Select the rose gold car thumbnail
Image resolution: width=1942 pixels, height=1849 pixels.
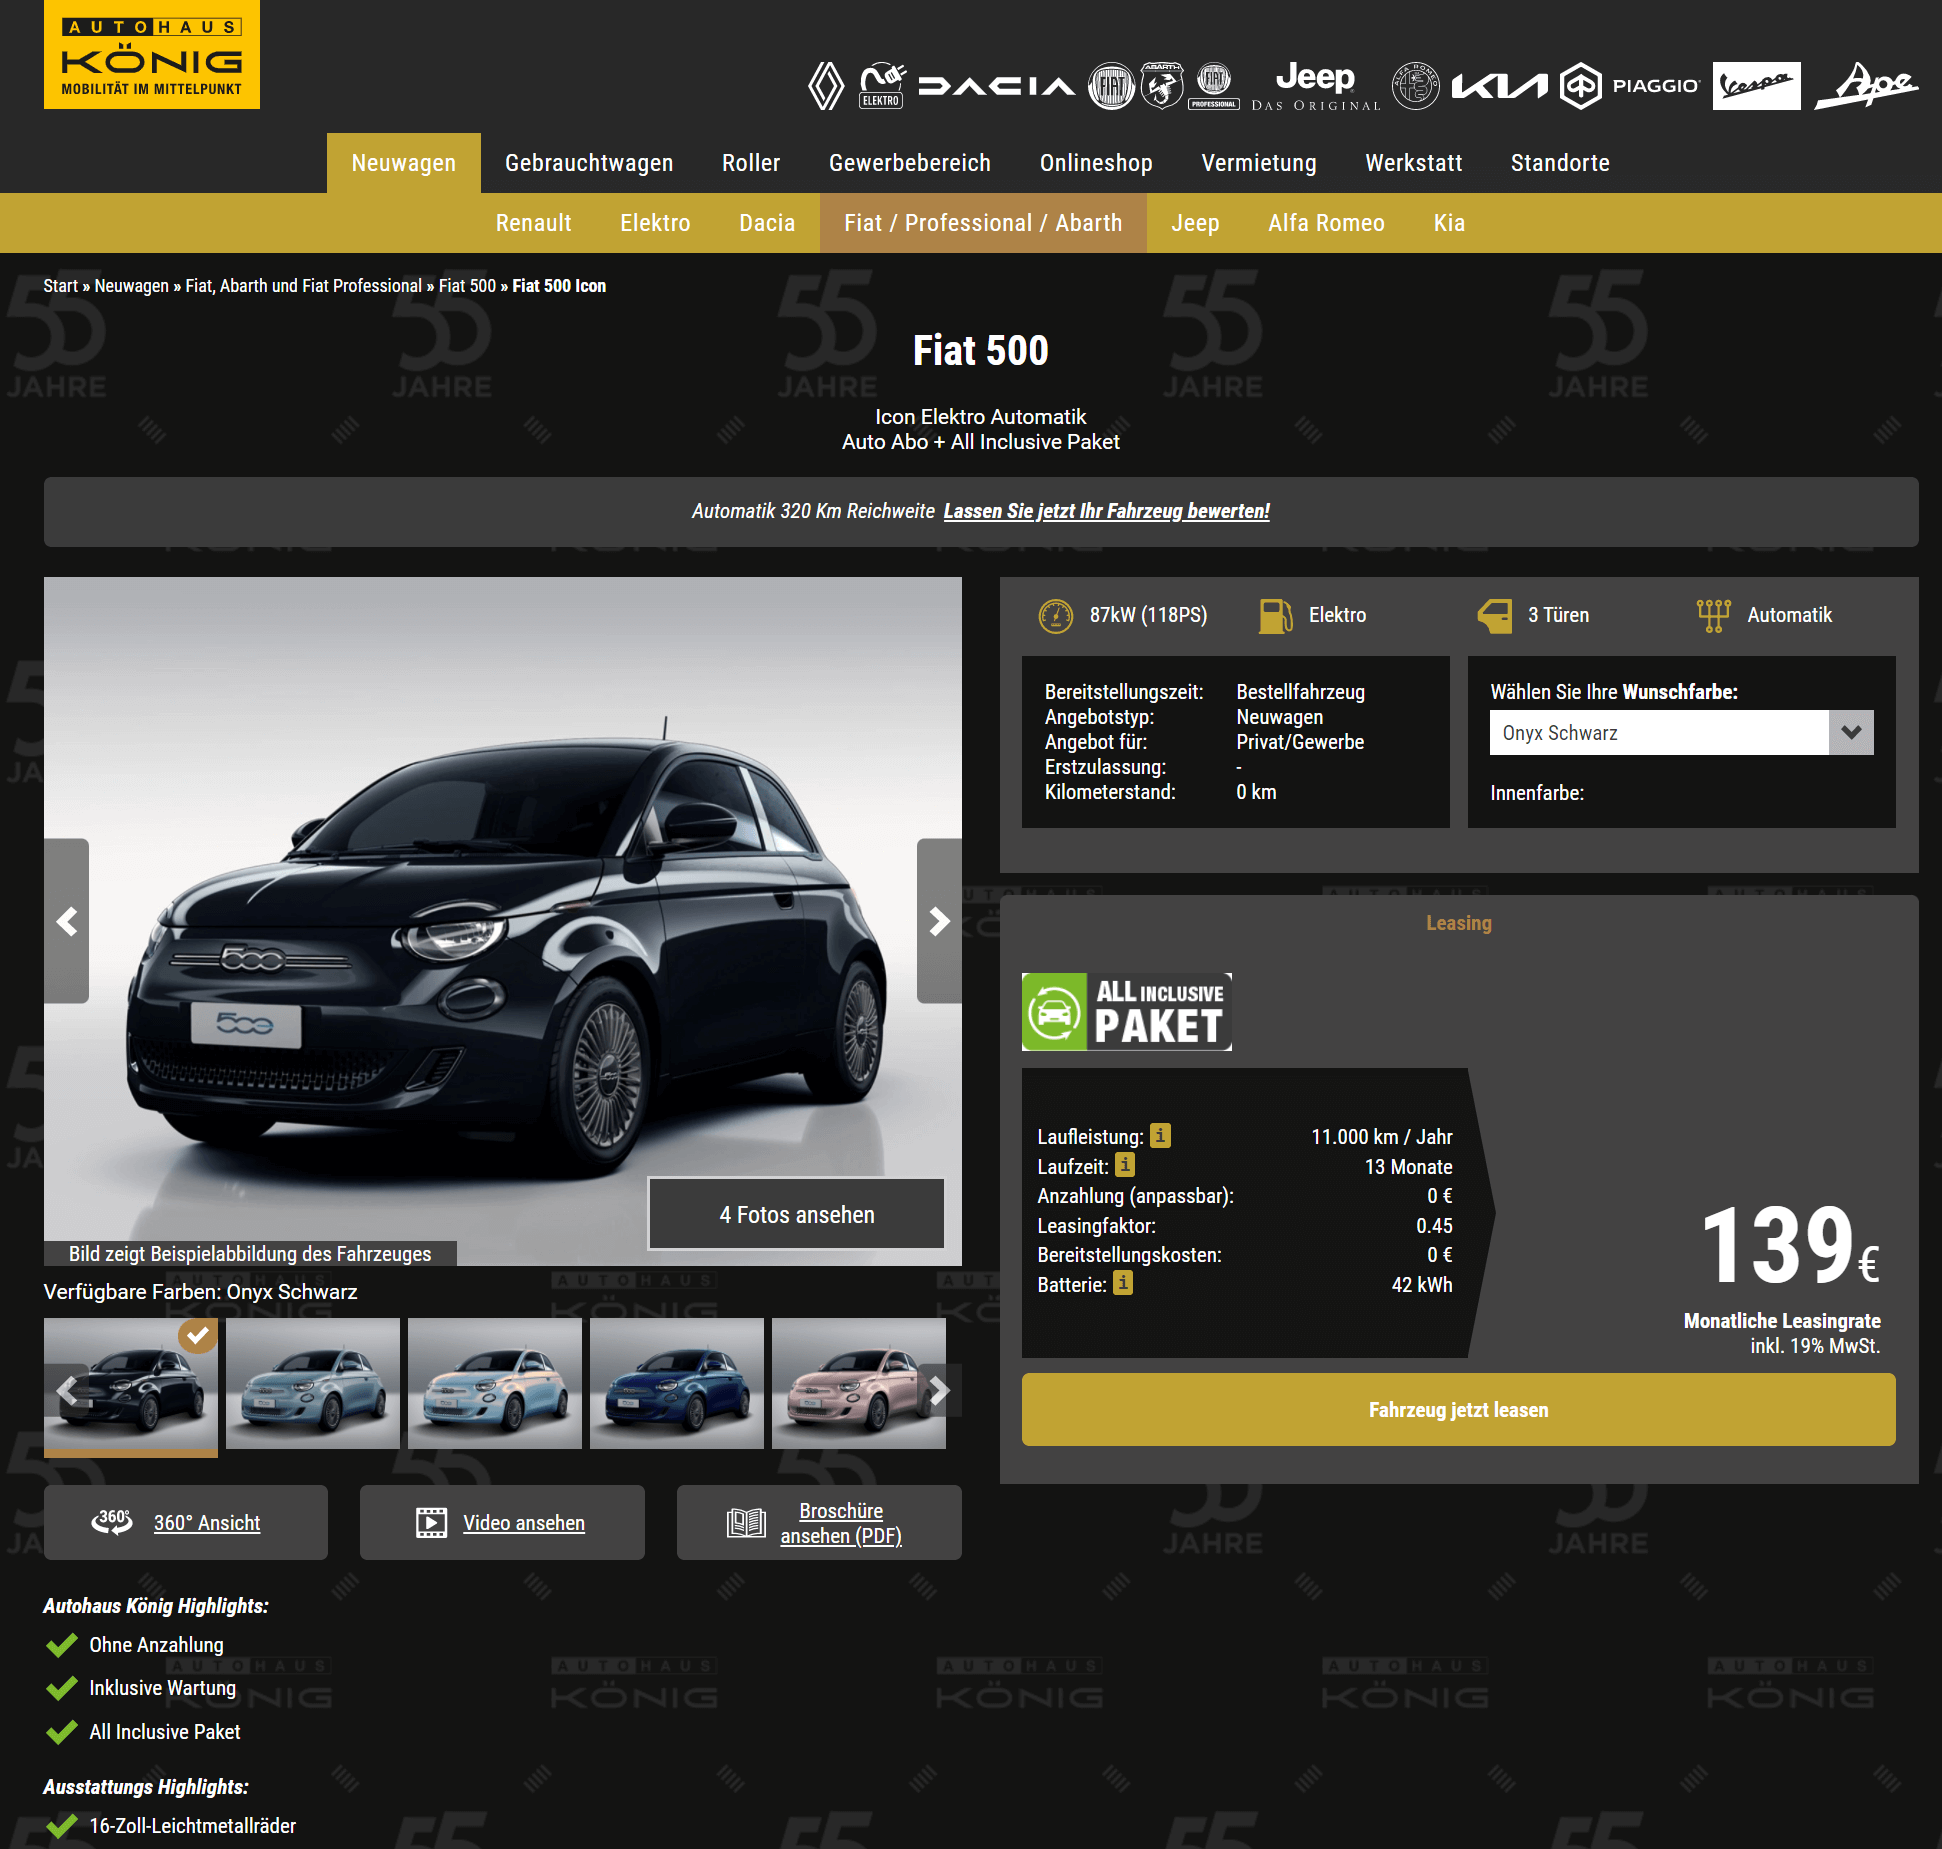[x=859, y=1384]
